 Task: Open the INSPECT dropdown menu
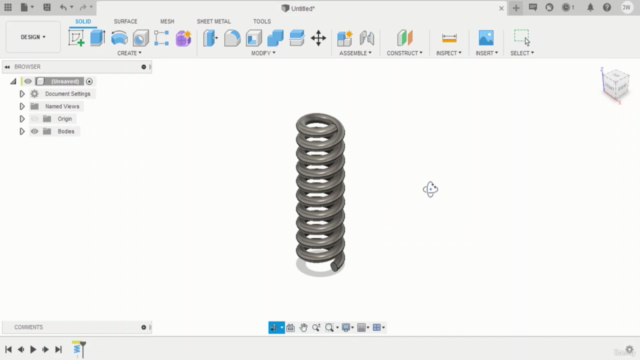click(449, 53)
